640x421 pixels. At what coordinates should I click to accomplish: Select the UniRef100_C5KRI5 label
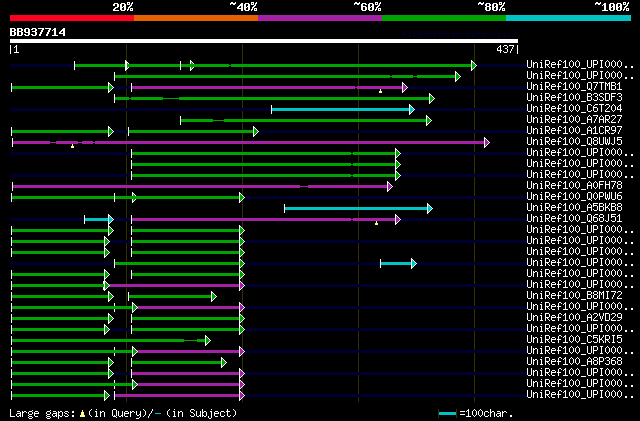[574, 340]
